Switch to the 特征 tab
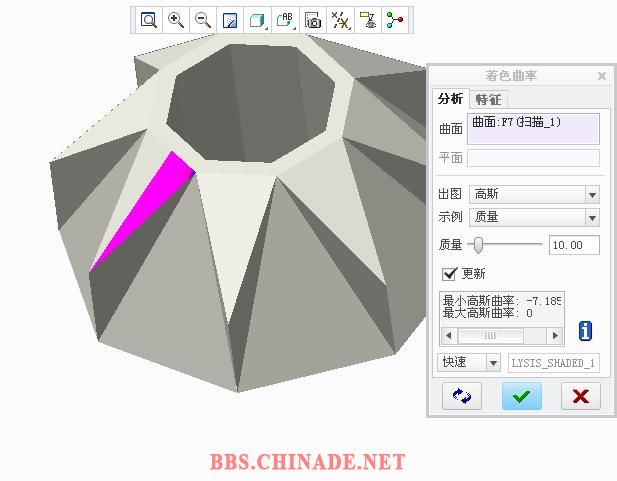Image resolution: width=617 pixels, height=481 pixels. 488,99
